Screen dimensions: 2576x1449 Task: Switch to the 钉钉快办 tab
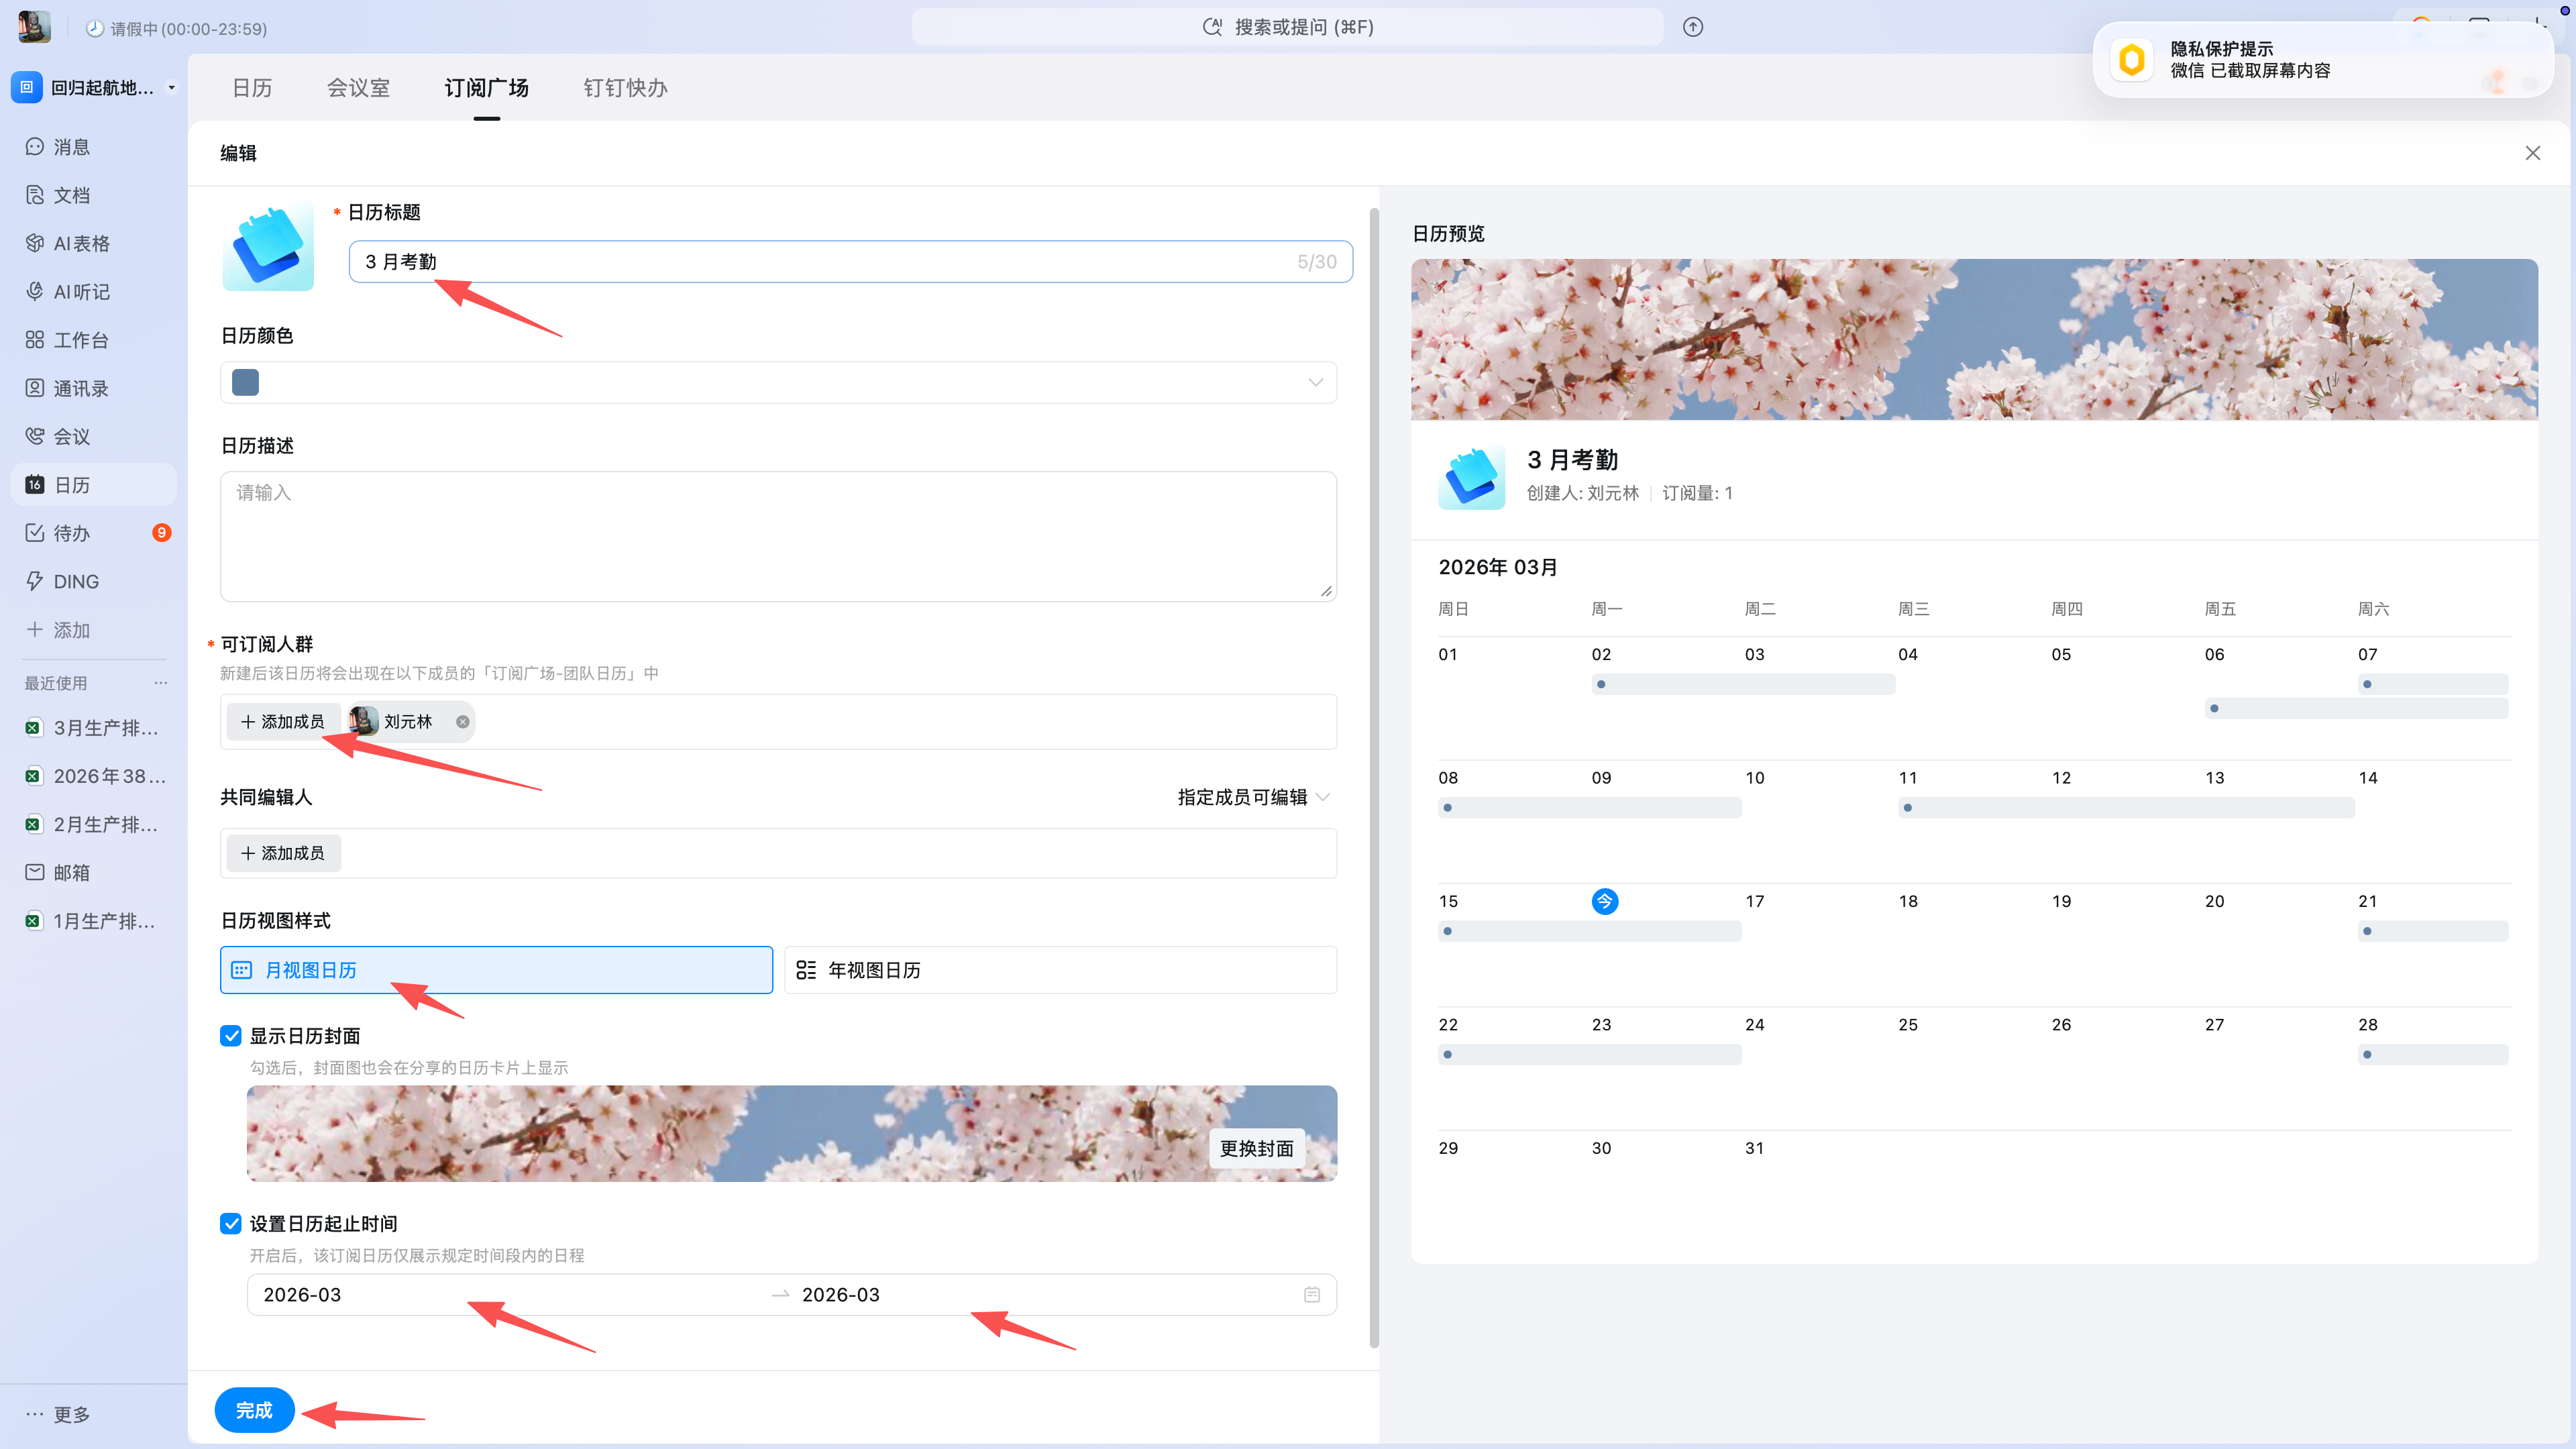(624, 88)
